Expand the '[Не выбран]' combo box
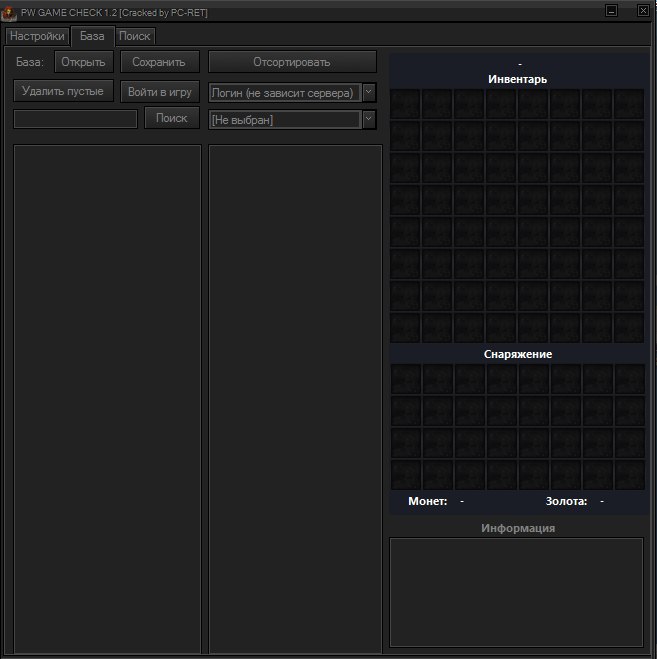 (369, 119)
